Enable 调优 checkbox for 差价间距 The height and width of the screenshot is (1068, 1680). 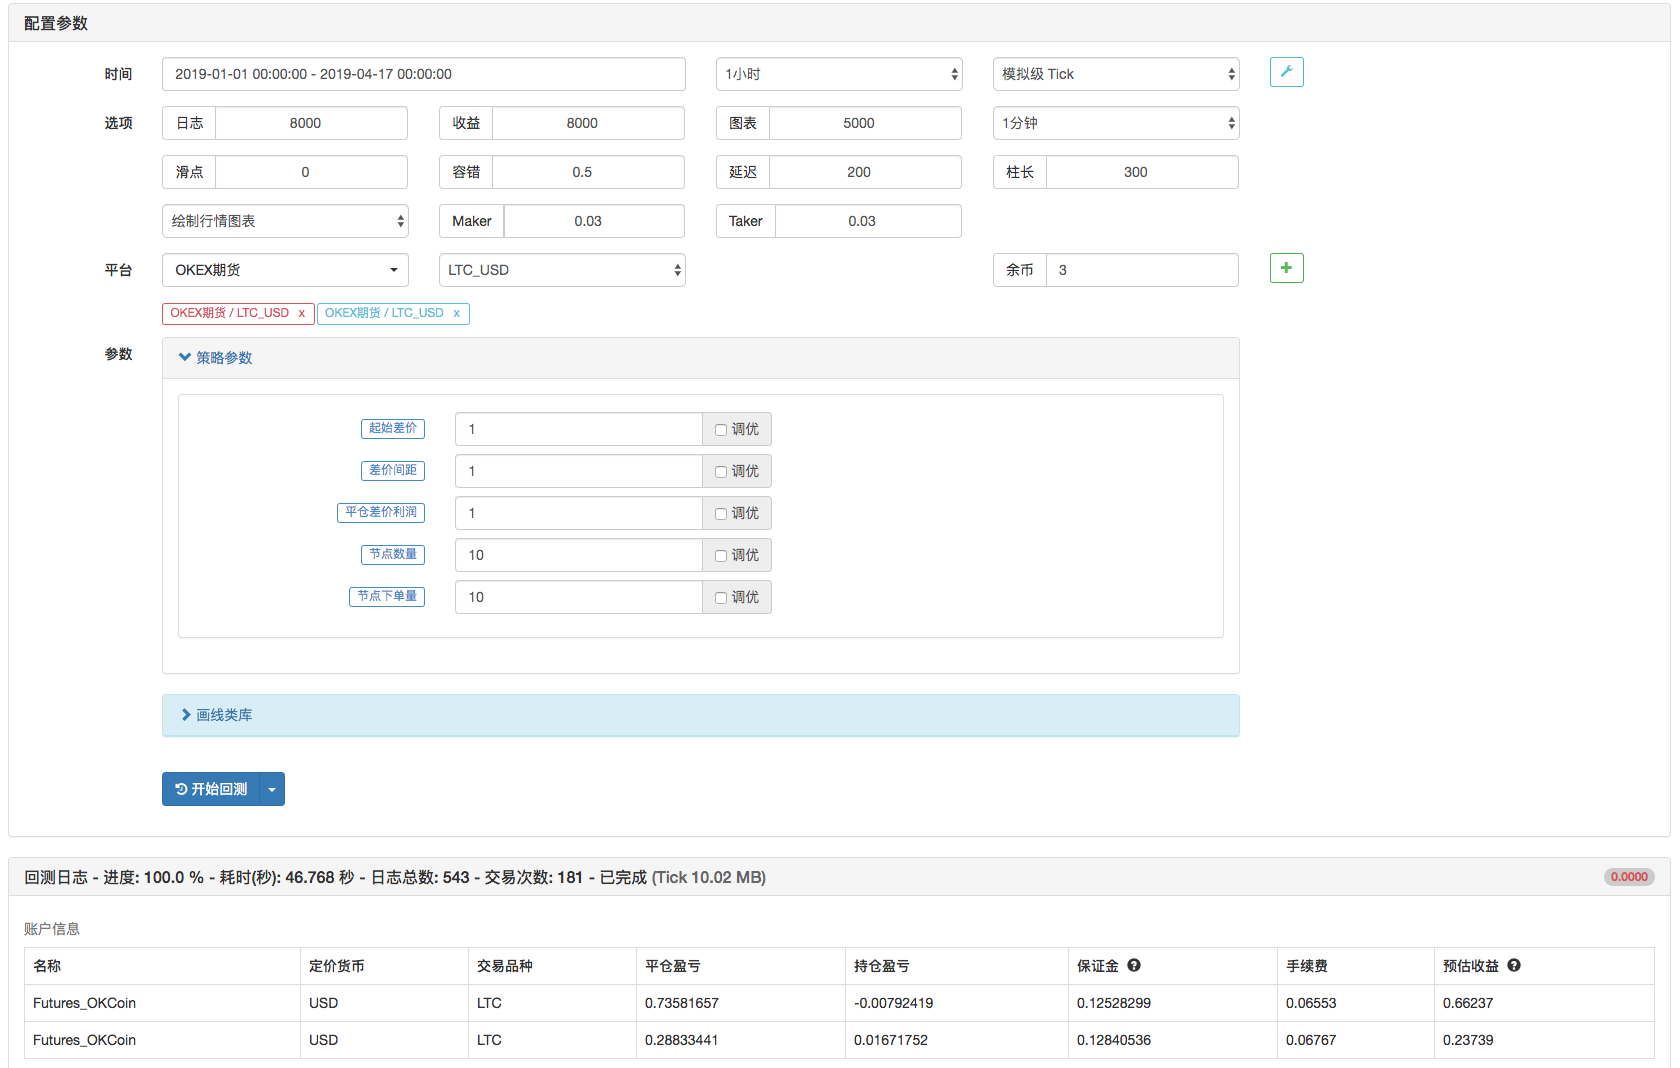click(720, 472)
